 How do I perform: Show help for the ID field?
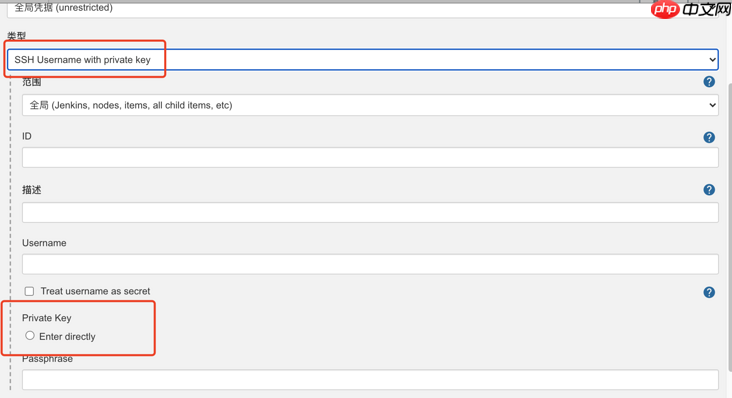click(709, 137)
